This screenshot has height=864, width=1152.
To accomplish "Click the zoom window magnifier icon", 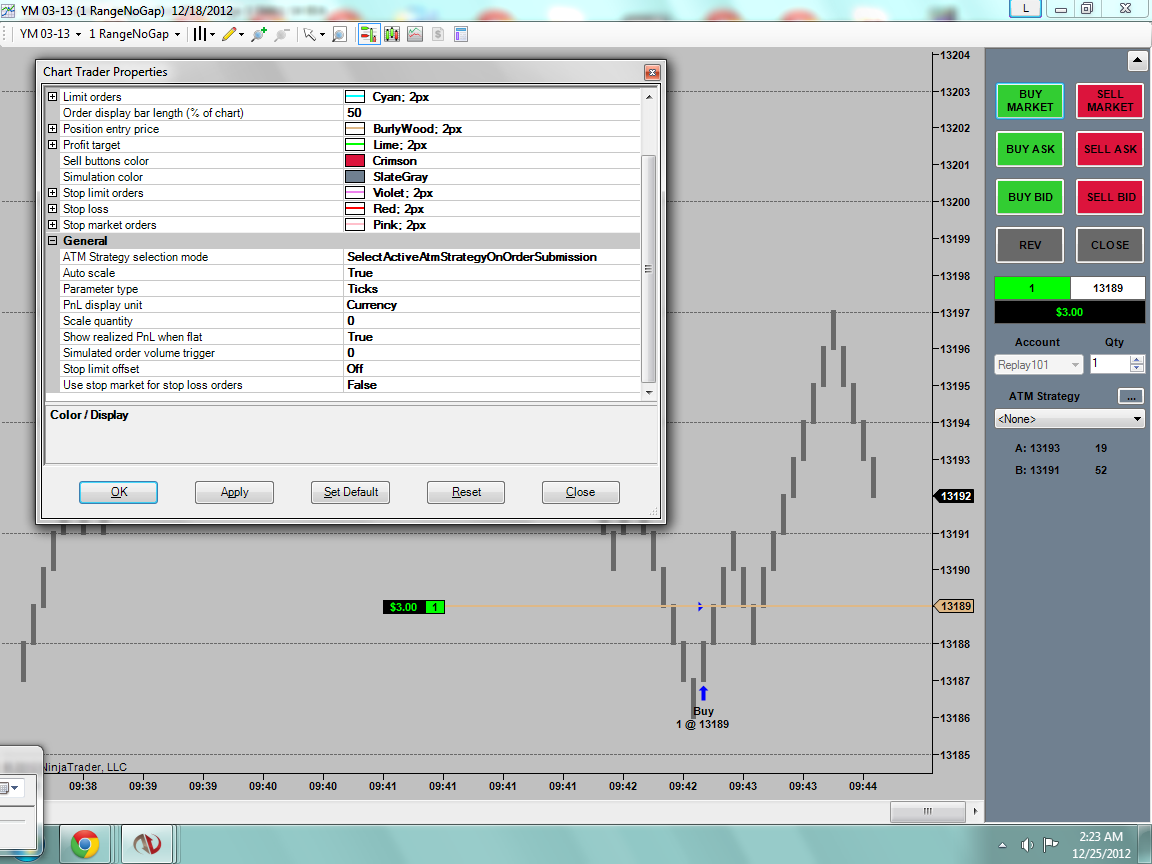I will click(339, 34).
